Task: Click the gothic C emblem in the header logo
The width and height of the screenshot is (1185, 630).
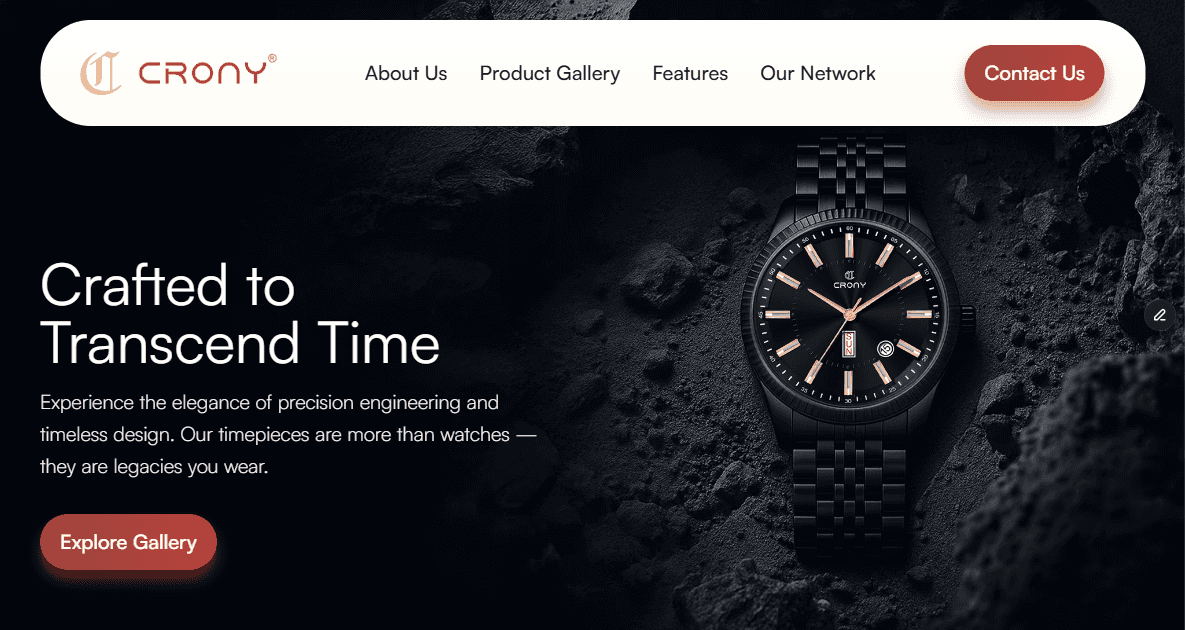Action: click(101, 73)
